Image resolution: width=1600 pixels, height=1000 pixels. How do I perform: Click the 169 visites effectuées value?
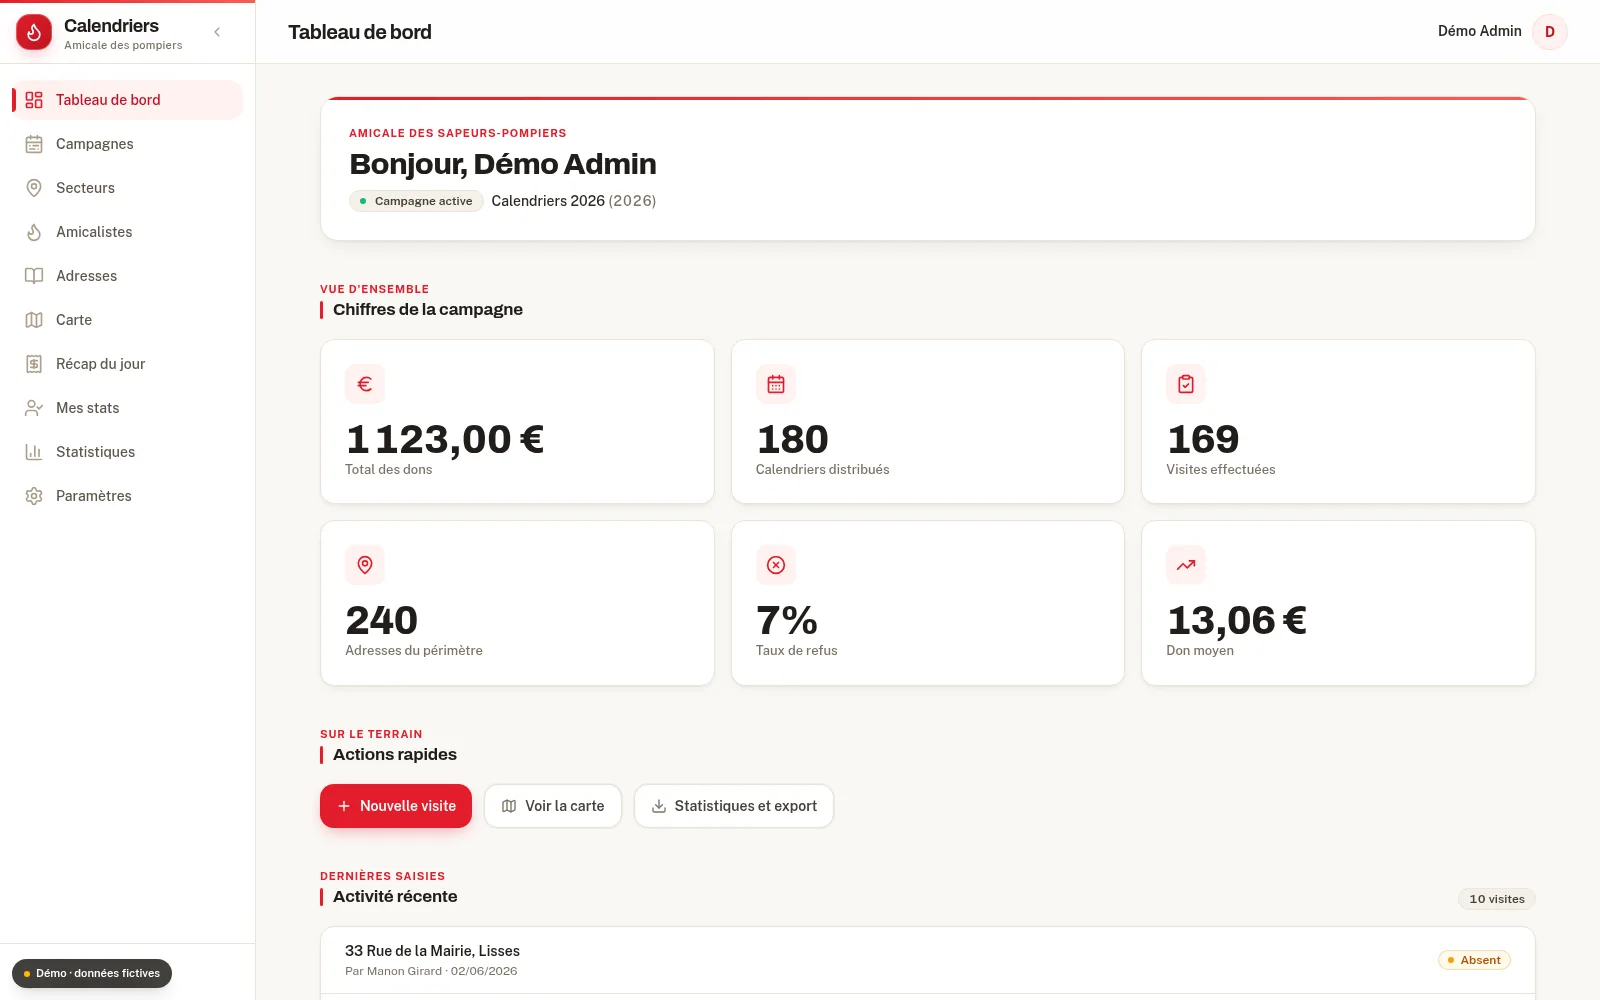1203,440
